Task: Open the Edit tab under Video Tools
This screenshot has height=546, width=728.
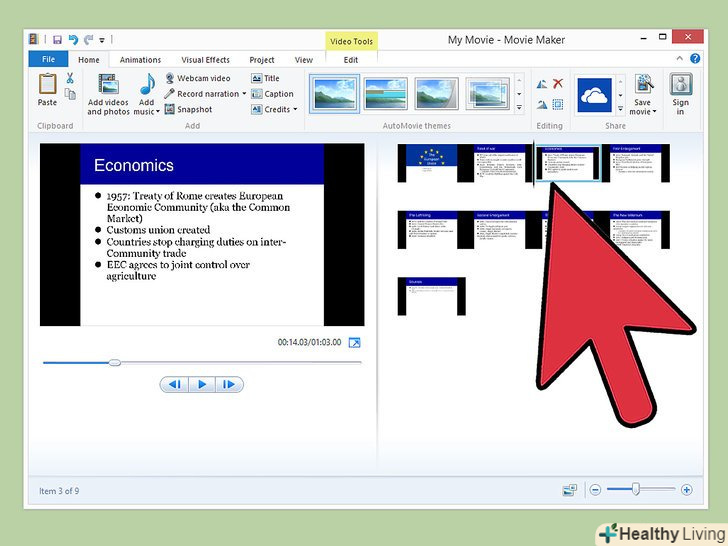Action: coord(351,60)
